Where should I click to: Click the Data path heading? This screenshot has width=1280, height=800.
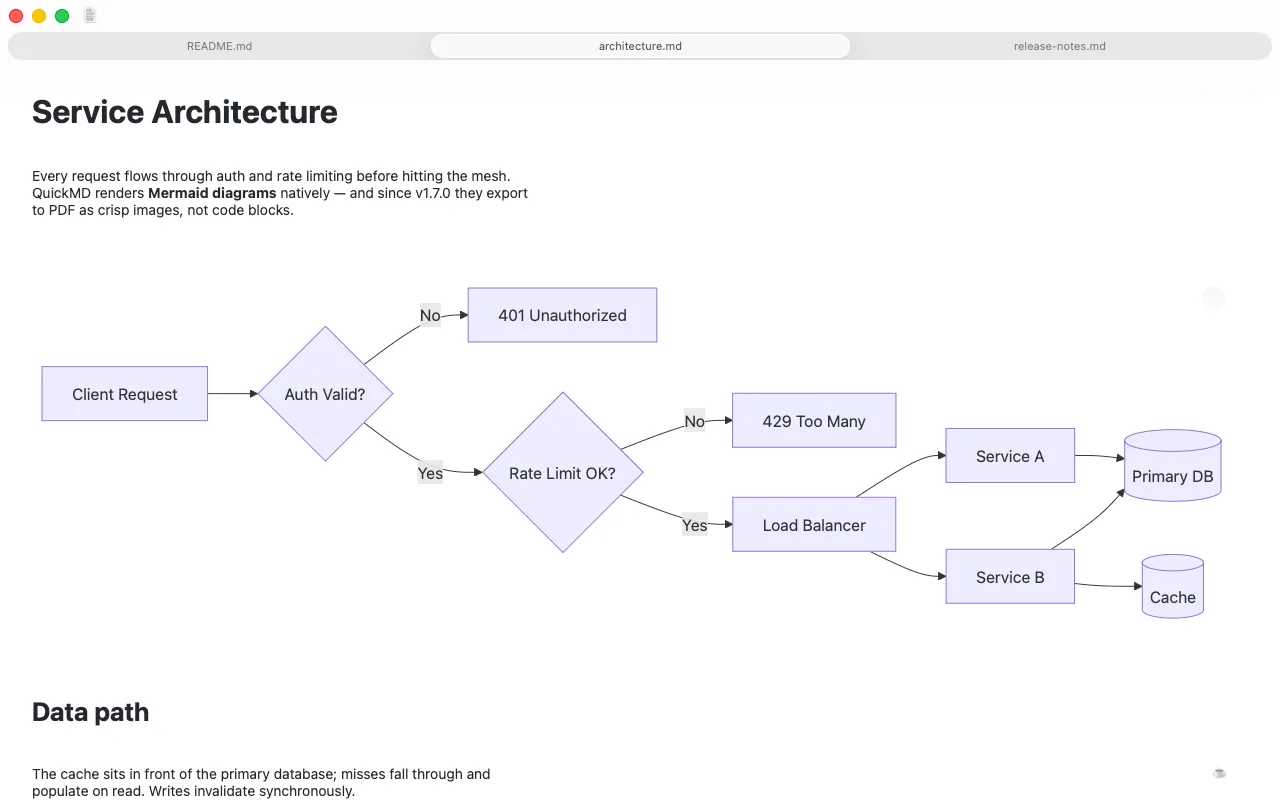click(x=91, y=712)
